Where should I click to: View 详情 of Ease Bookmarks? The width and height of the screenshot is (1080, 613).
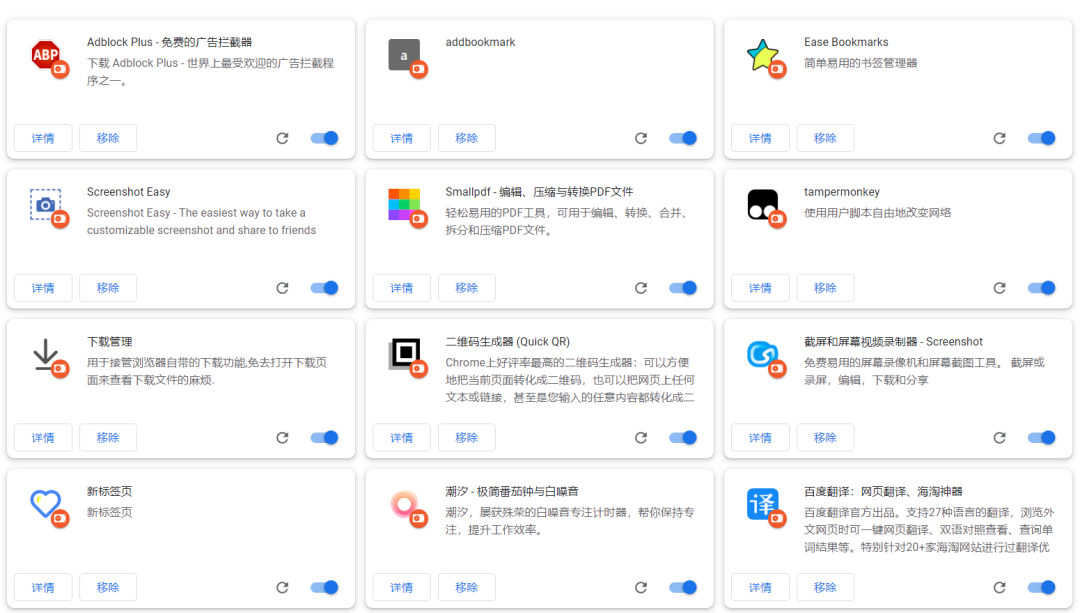[760, 138]
